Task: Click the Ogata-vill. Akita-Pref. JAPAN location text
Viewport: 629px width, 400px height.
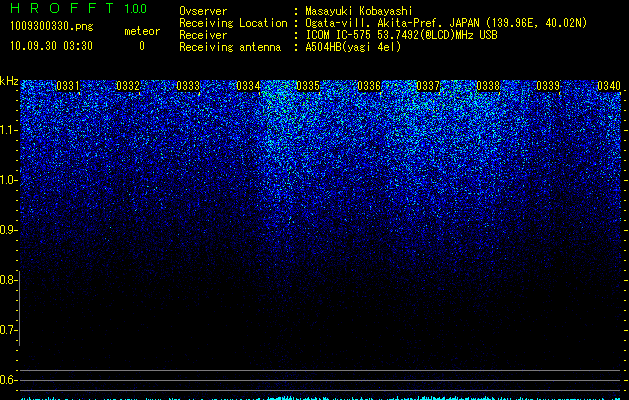Action: click(x=446, y=23)
